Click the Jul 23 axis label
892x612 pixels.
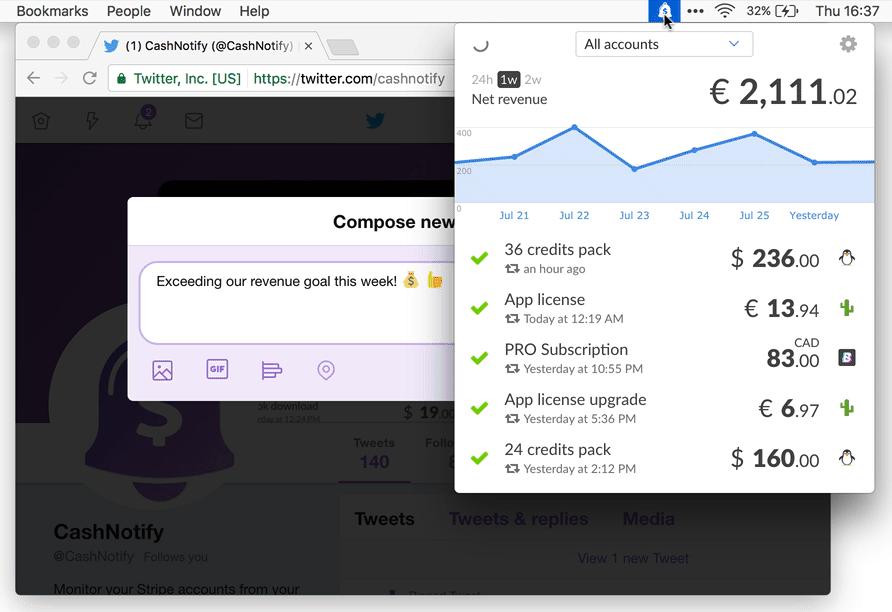(634, 216)
